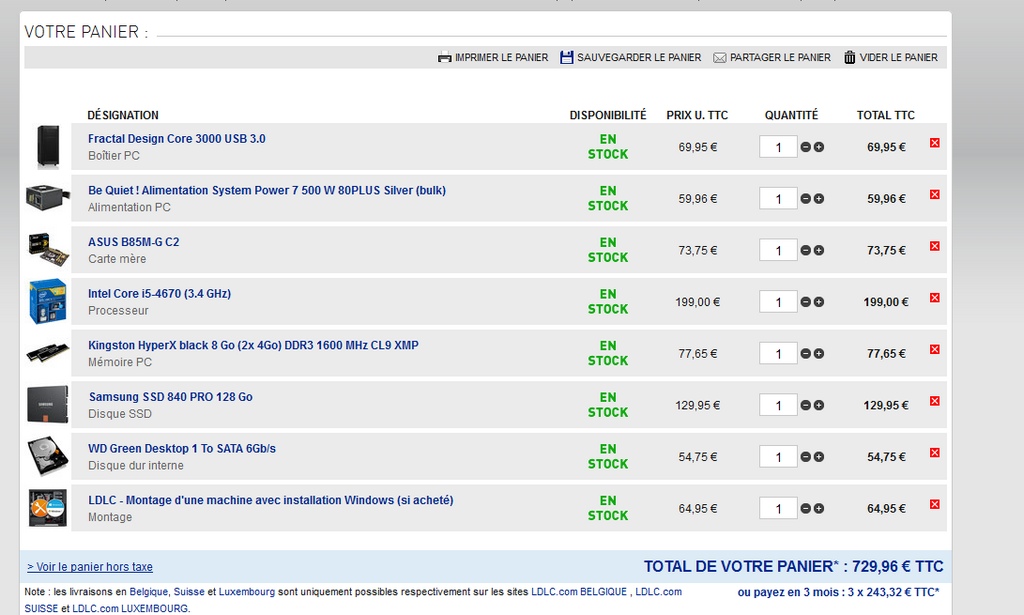View cart excluding tax (hors taxe)
Viewport: 1024px width, 615px height.
tap(90, 567)
